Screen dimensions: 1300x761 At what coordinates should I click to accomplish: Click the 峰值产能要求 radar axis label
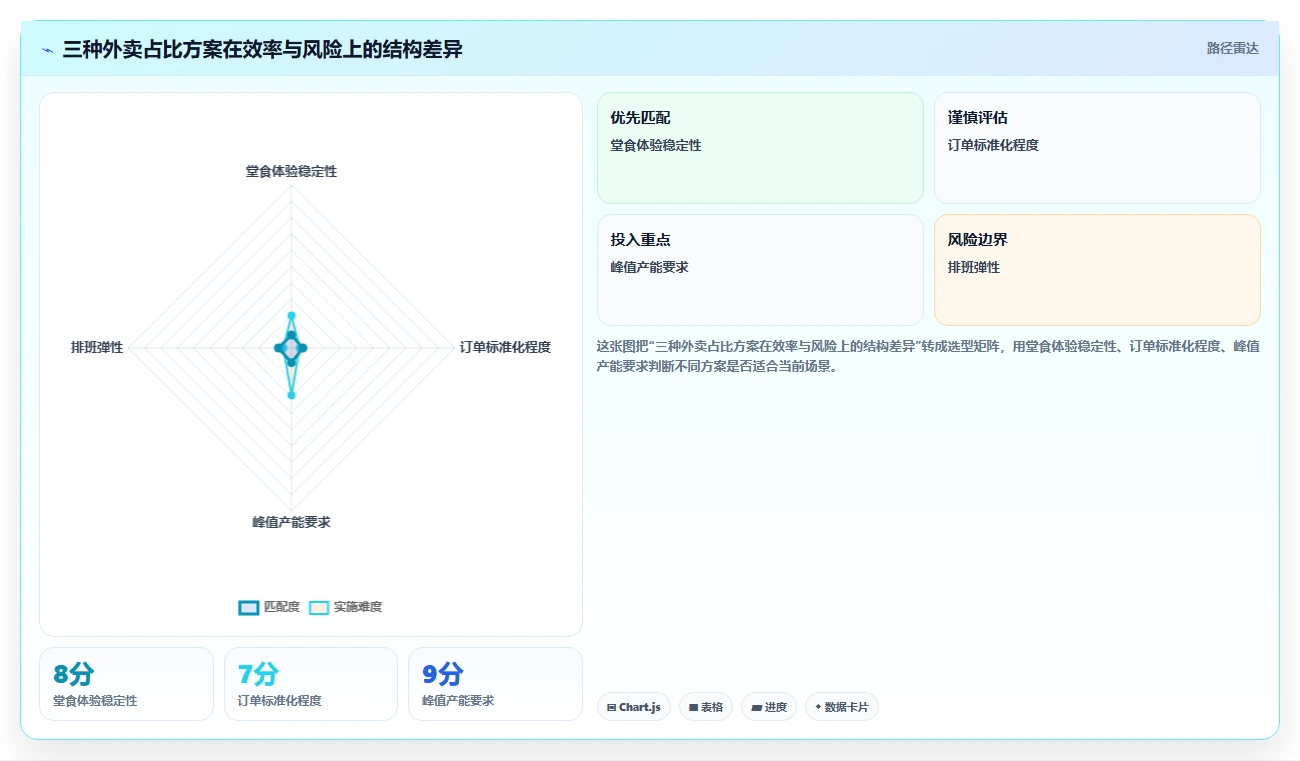coord(291,522)
